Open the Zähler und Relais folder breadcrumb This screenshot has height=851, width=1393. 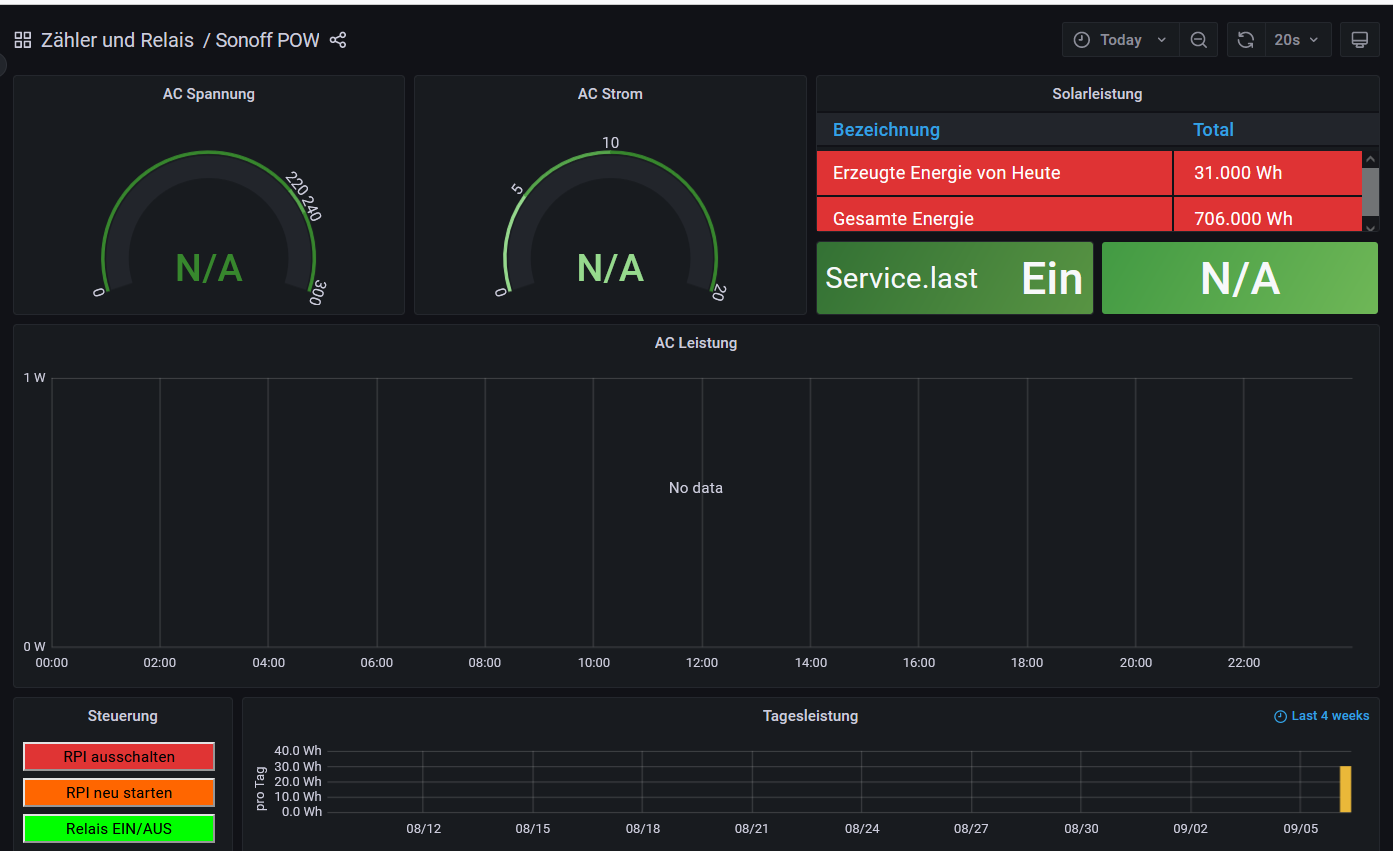tap(117, 40)
